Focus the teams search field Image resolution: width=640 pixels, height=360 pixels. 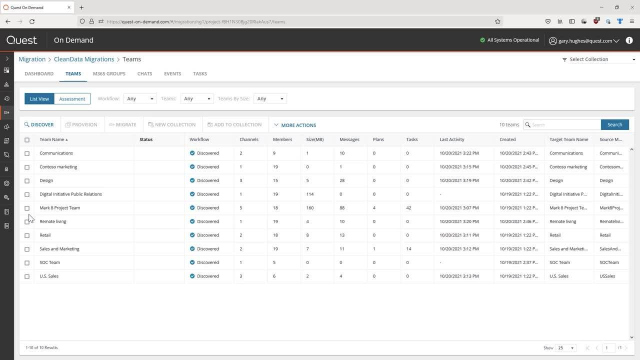[x=562, y=125]
